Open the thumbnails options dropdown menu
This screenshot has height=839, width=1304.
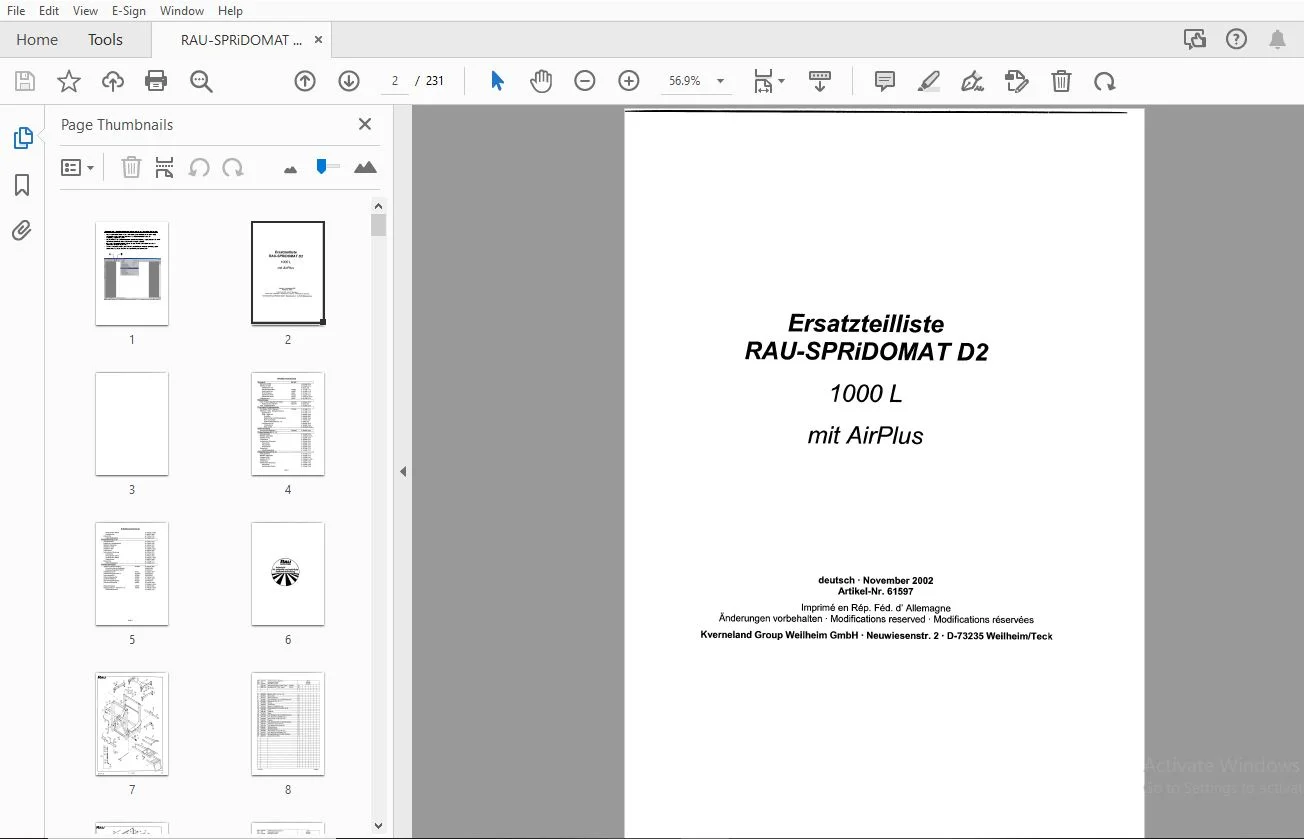pyautogui.click(x=77, y=167)
